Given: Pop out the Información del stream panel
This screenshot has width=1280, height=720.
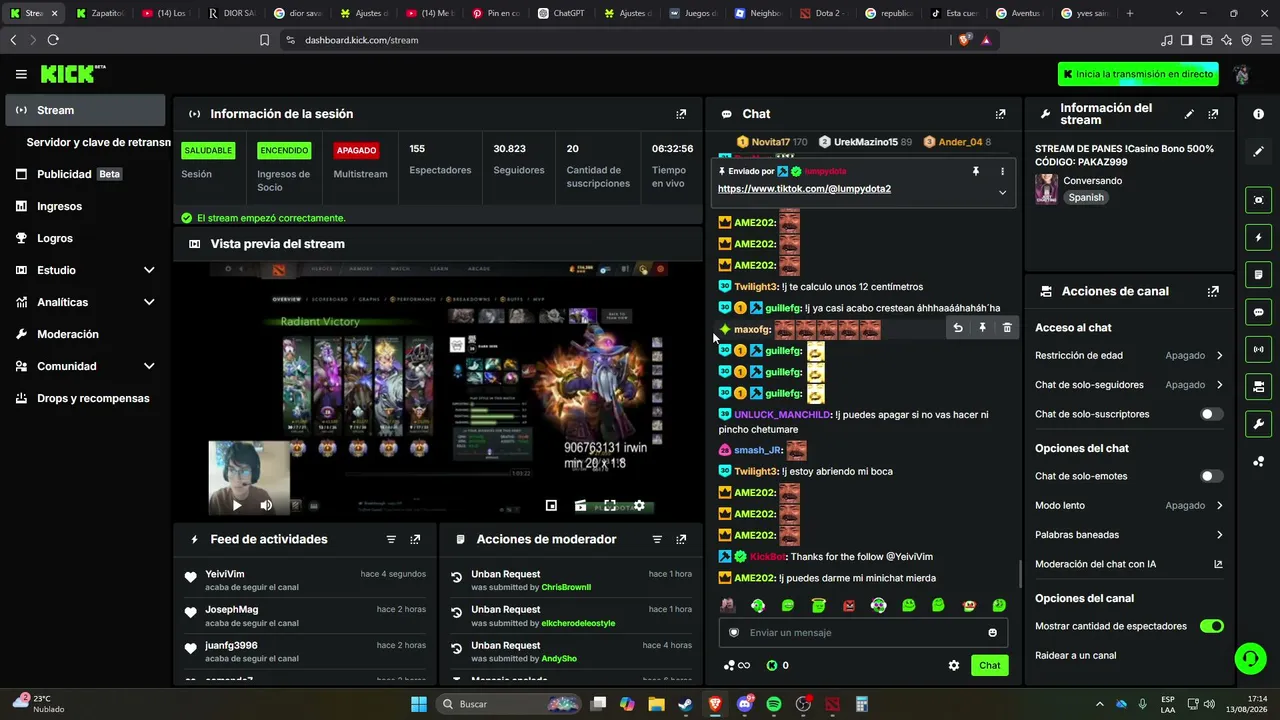Looking at the screenshot, I should pos(1213,114).
